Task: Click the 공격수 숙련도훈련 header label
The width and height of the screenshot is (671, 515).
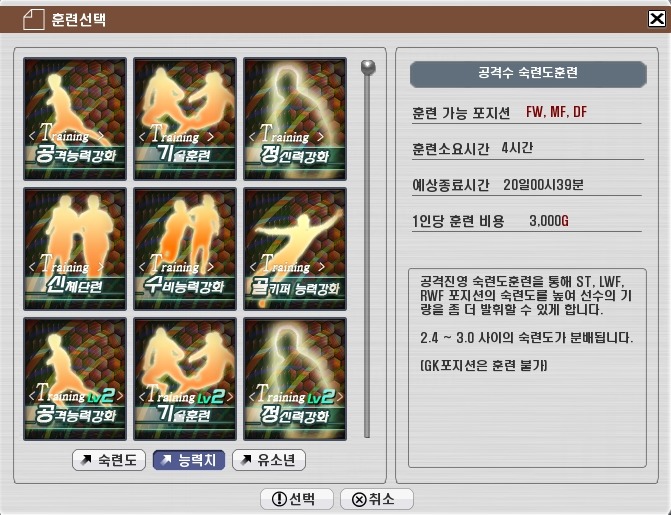Action: click(528, 74)
